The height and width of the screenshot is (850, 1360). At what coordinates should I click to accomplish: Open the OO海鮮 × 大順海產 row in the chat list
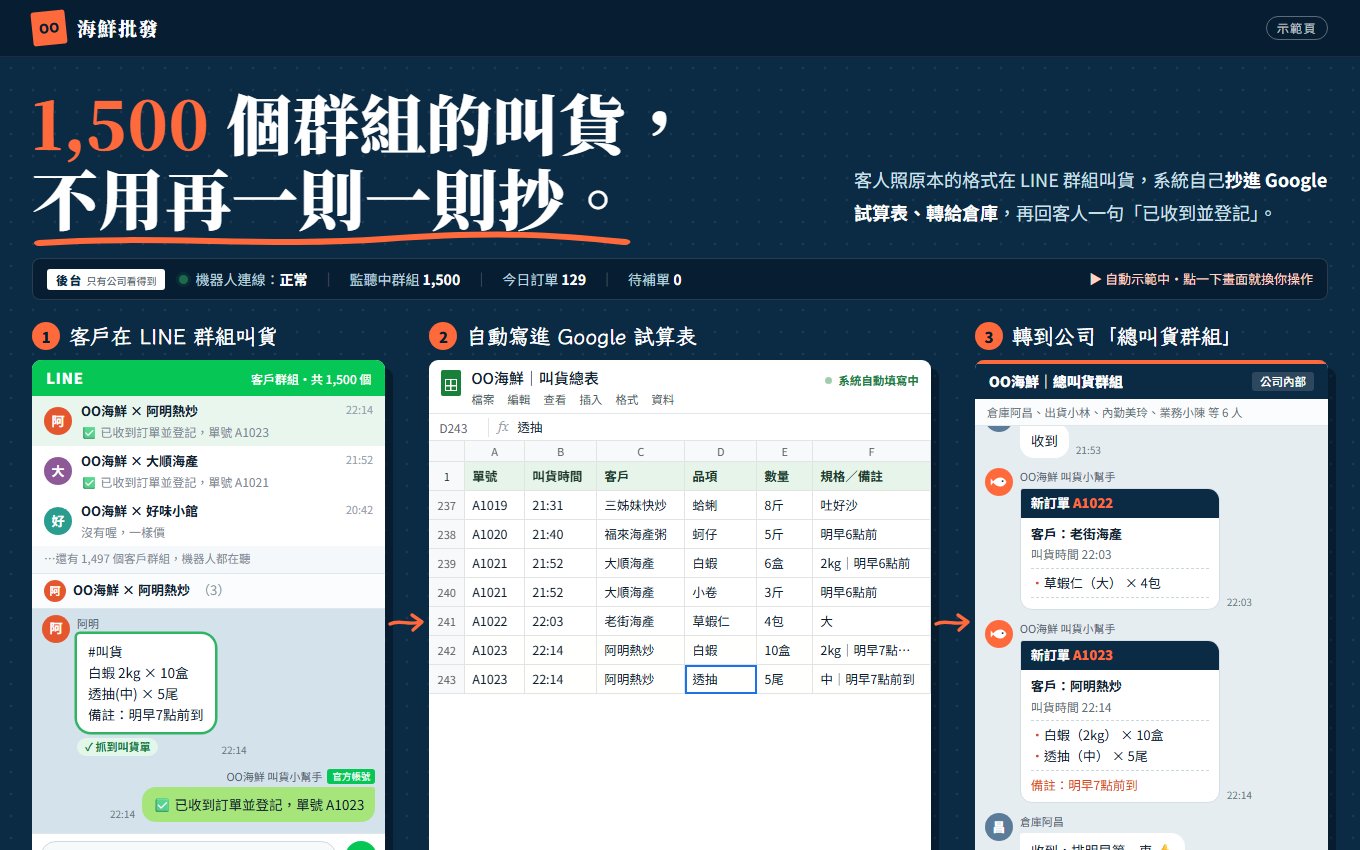(x=208, y=471)
